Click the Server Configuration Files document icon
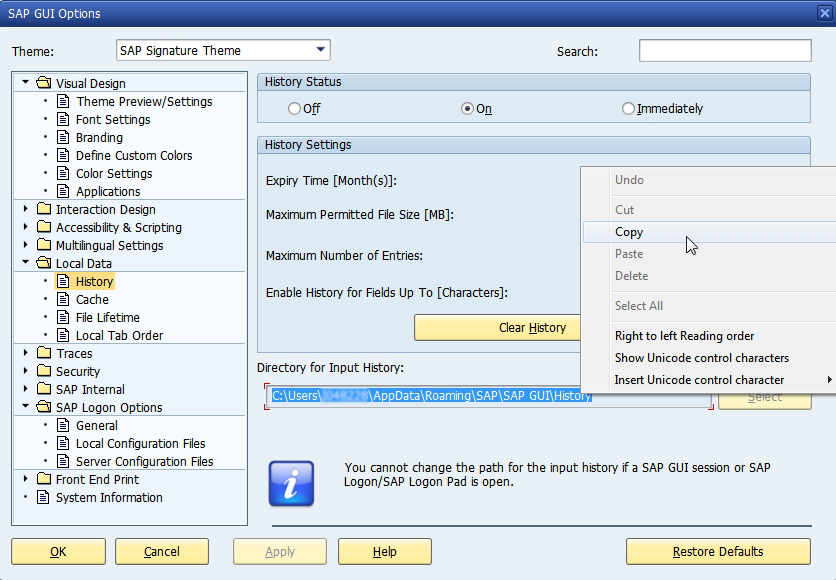Viewport: 836px width, 580px height. click(63, 462)
